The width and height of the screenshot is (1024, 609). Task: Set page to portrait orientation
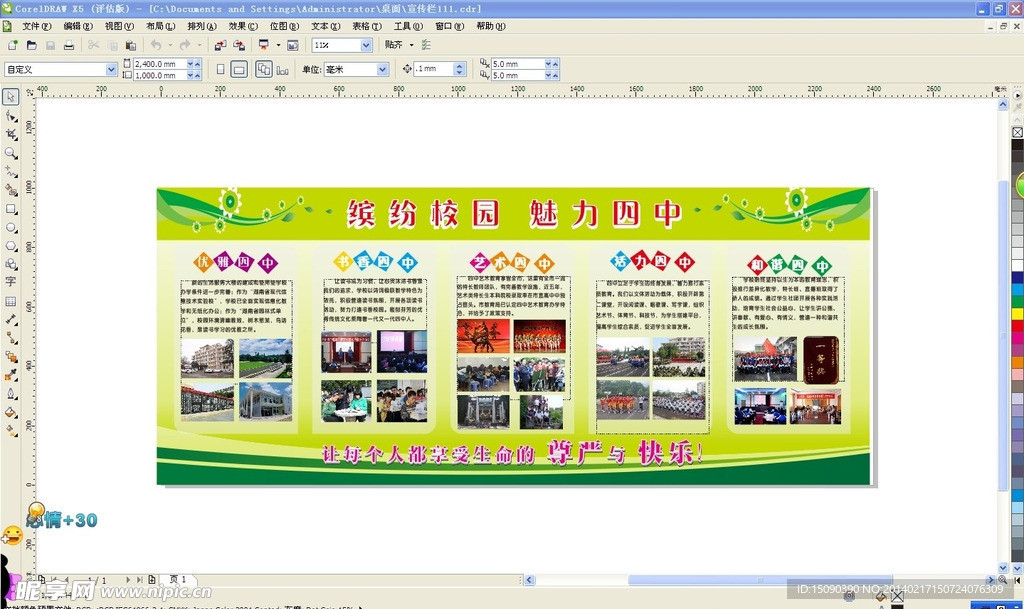221,69
